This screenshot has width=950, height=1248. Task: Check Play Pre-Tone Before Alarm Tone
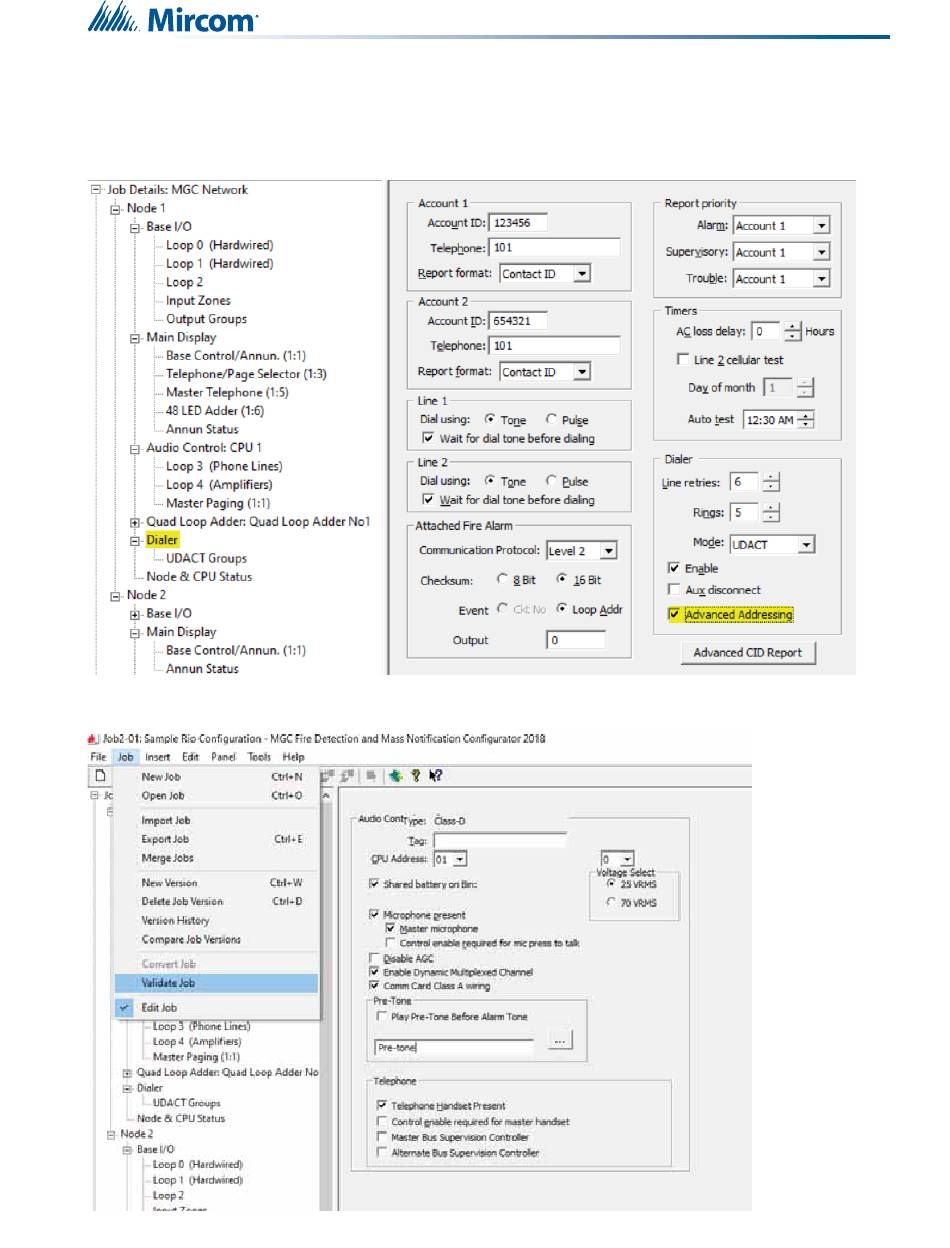[381, 1017]
